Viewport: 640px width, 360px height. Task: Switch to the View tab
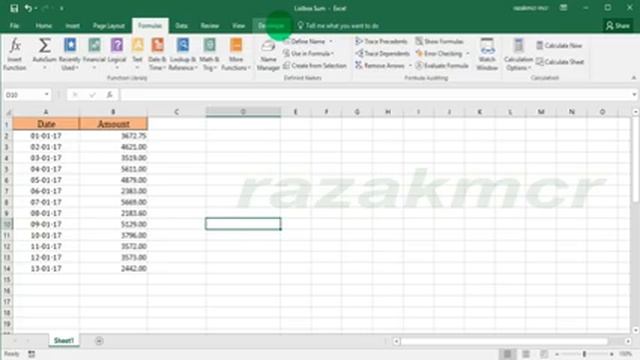238,26
